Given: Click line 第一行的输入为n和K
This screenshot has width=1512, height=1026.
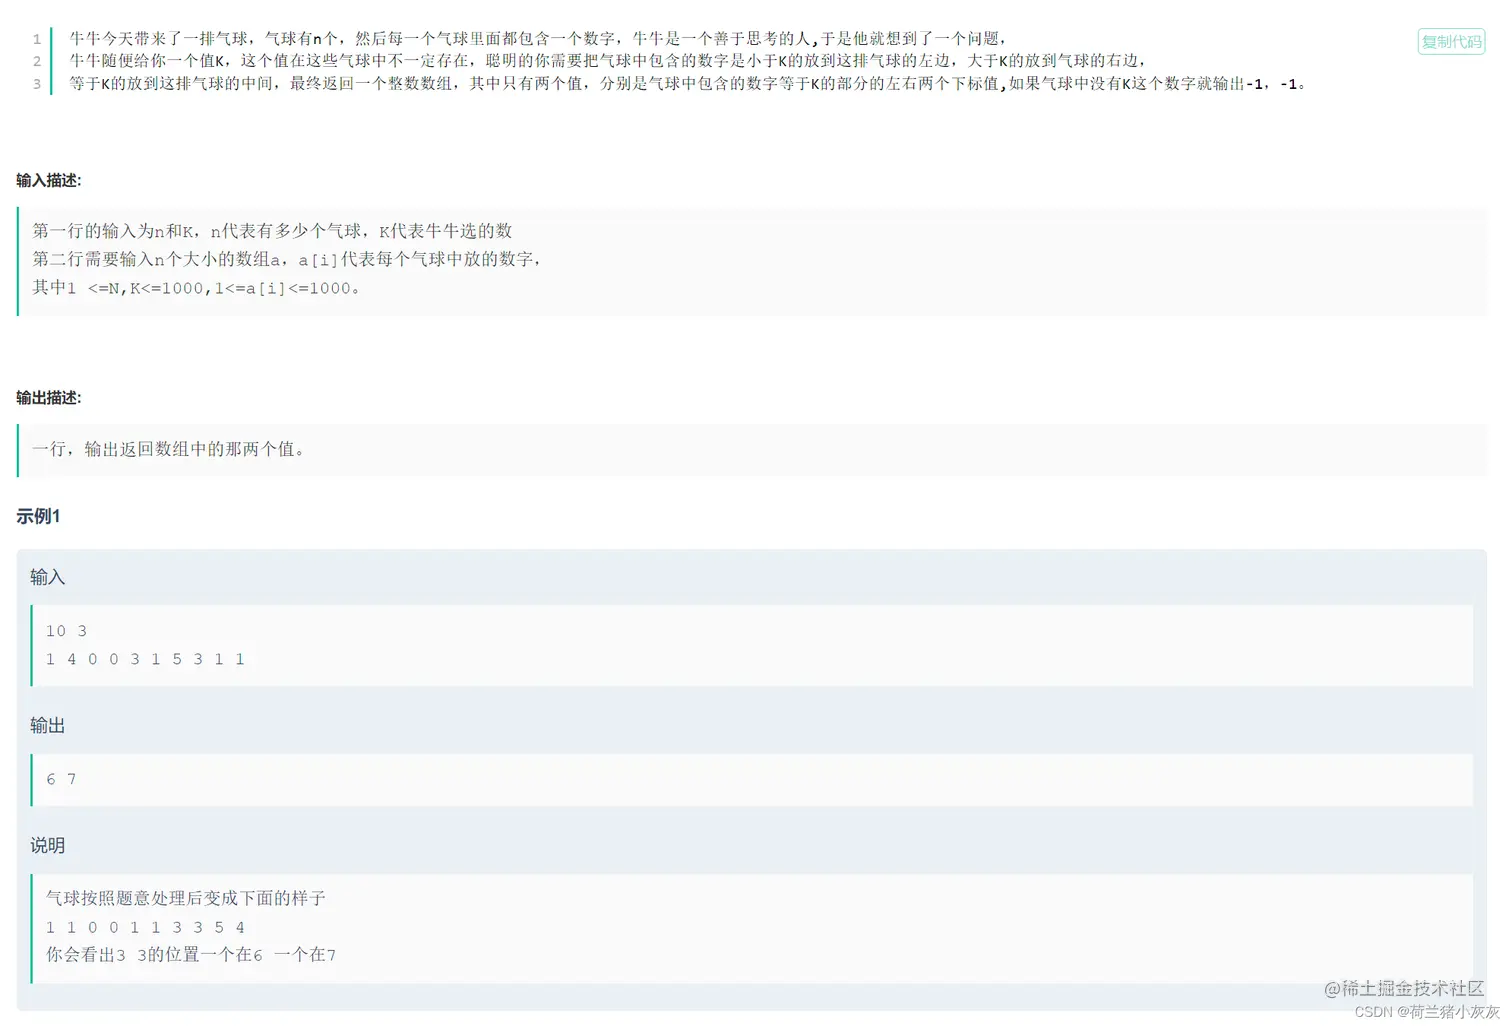Looking at the screenshot, I should [x=272, y=231].
